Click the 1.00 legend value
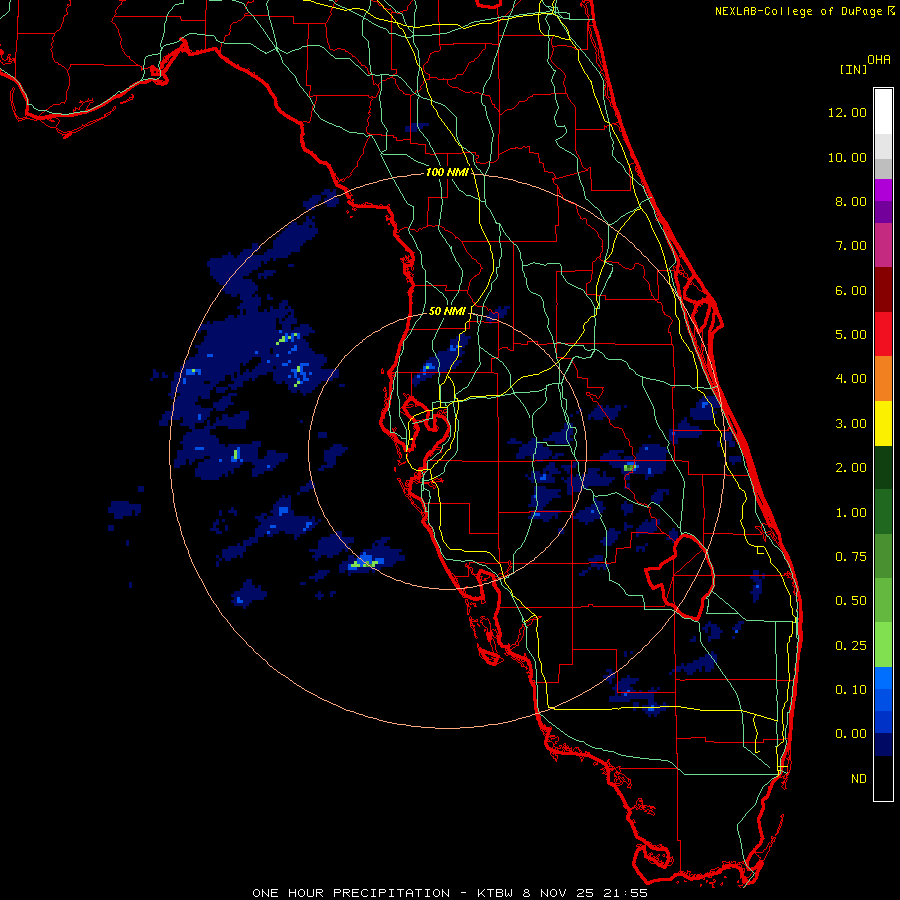Viewport: 900px width, 900px height. pos(851,513)
